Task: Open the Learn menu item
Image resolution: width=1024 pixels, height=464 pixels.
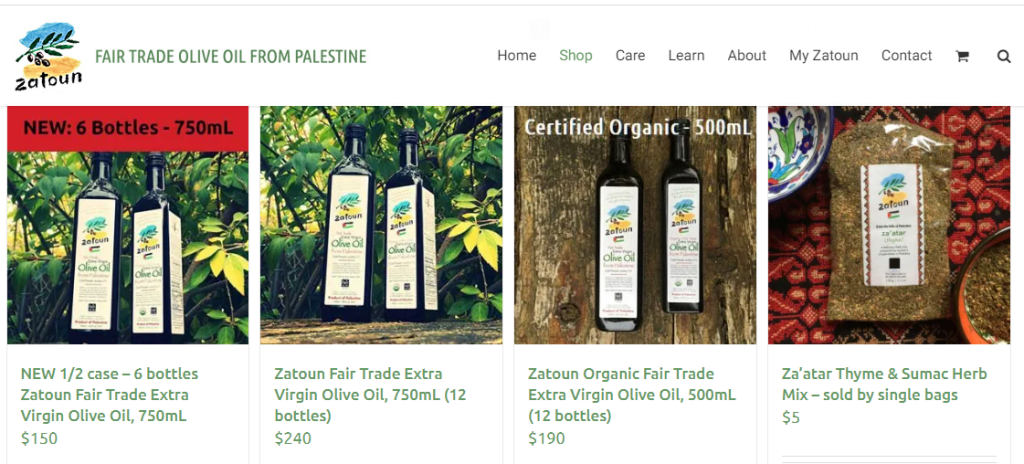Action: point(686,56)
